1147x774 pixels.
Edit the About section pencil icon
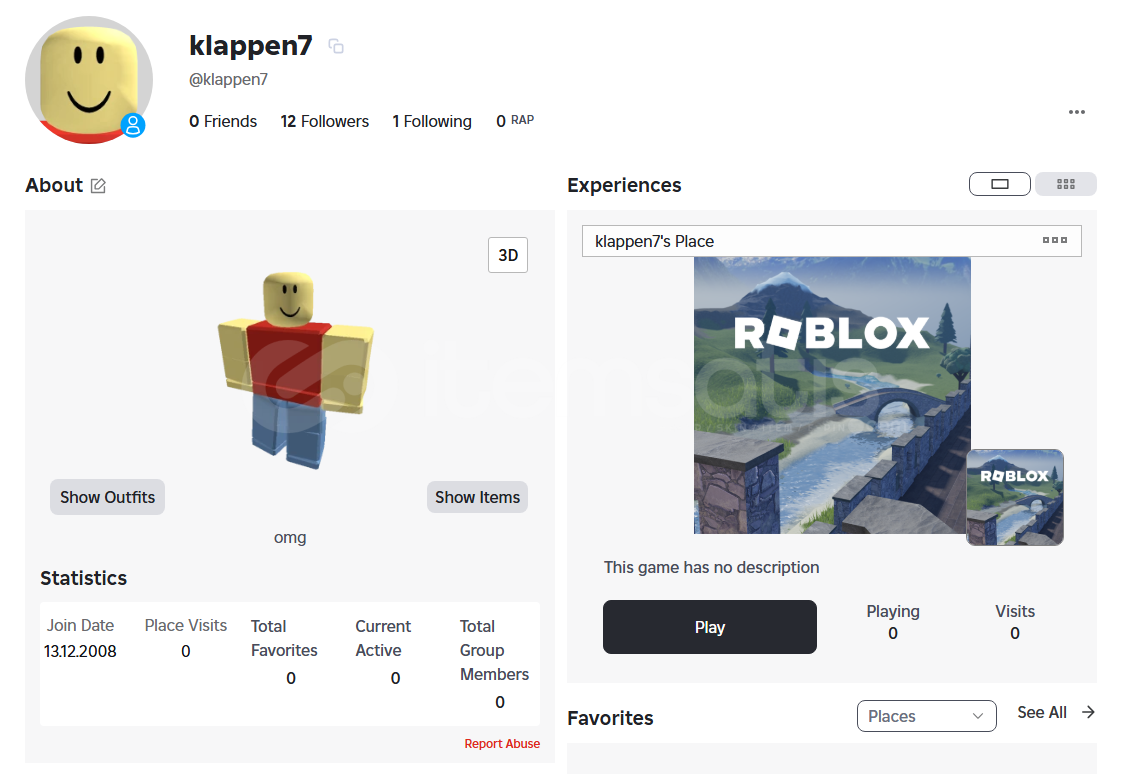click(98, 186)
